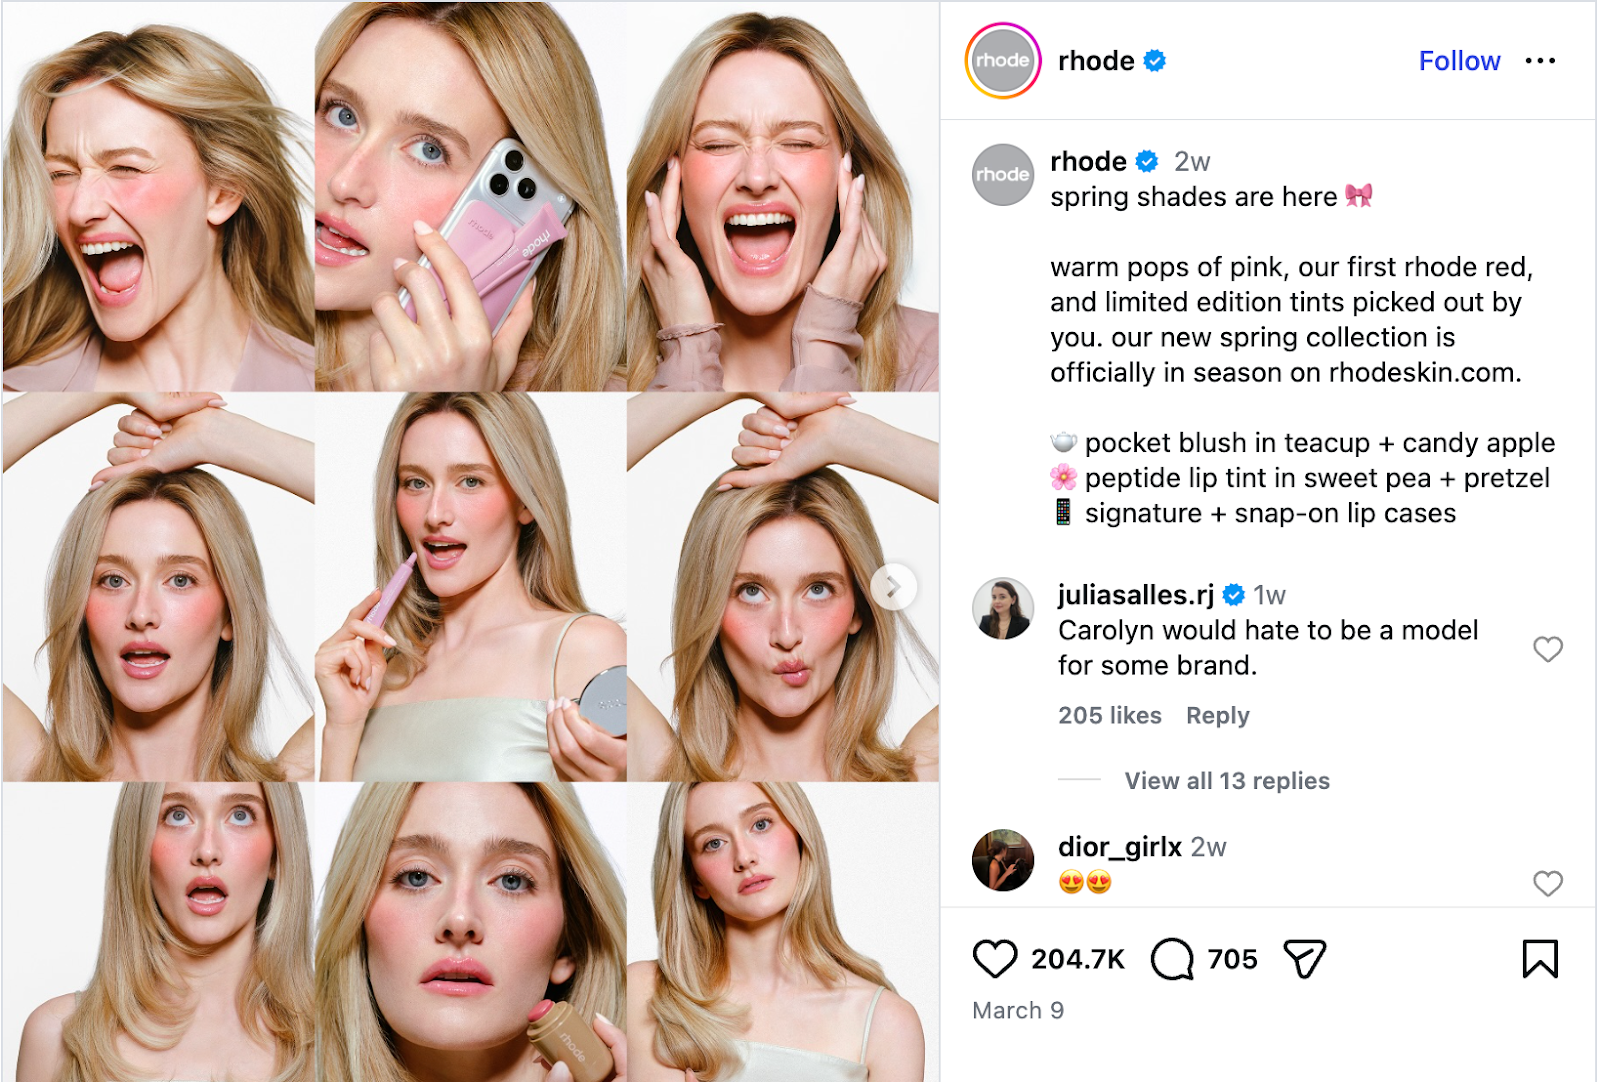Click the 2w timestamp on rhode's caption

(x=1191, y=161)
